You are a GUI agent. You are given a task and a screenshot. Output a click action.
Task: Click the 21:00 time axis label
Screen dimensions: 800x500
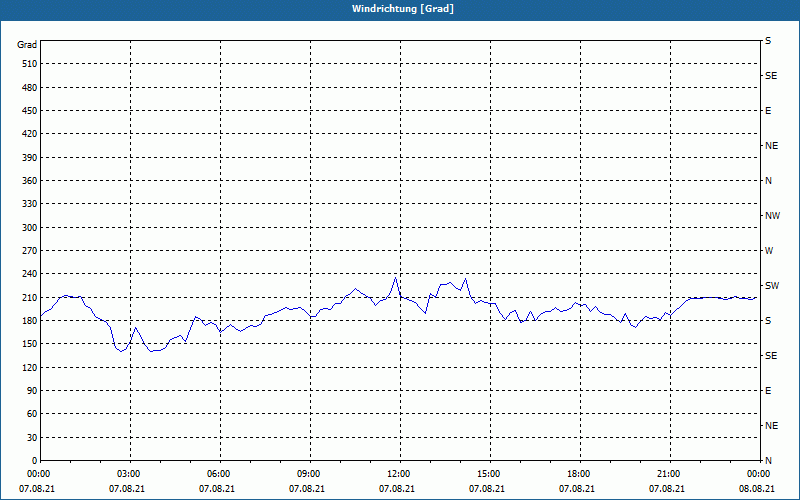click(x=669, y=474)
